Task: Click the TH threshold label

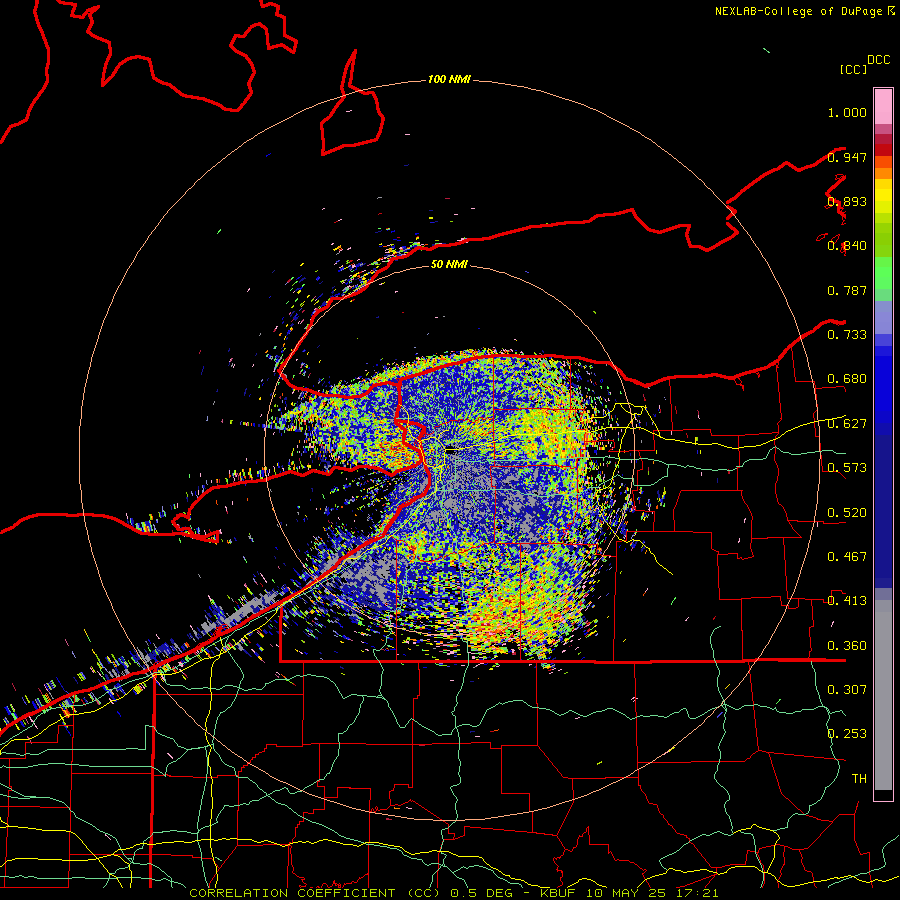Action: [859, 779]
